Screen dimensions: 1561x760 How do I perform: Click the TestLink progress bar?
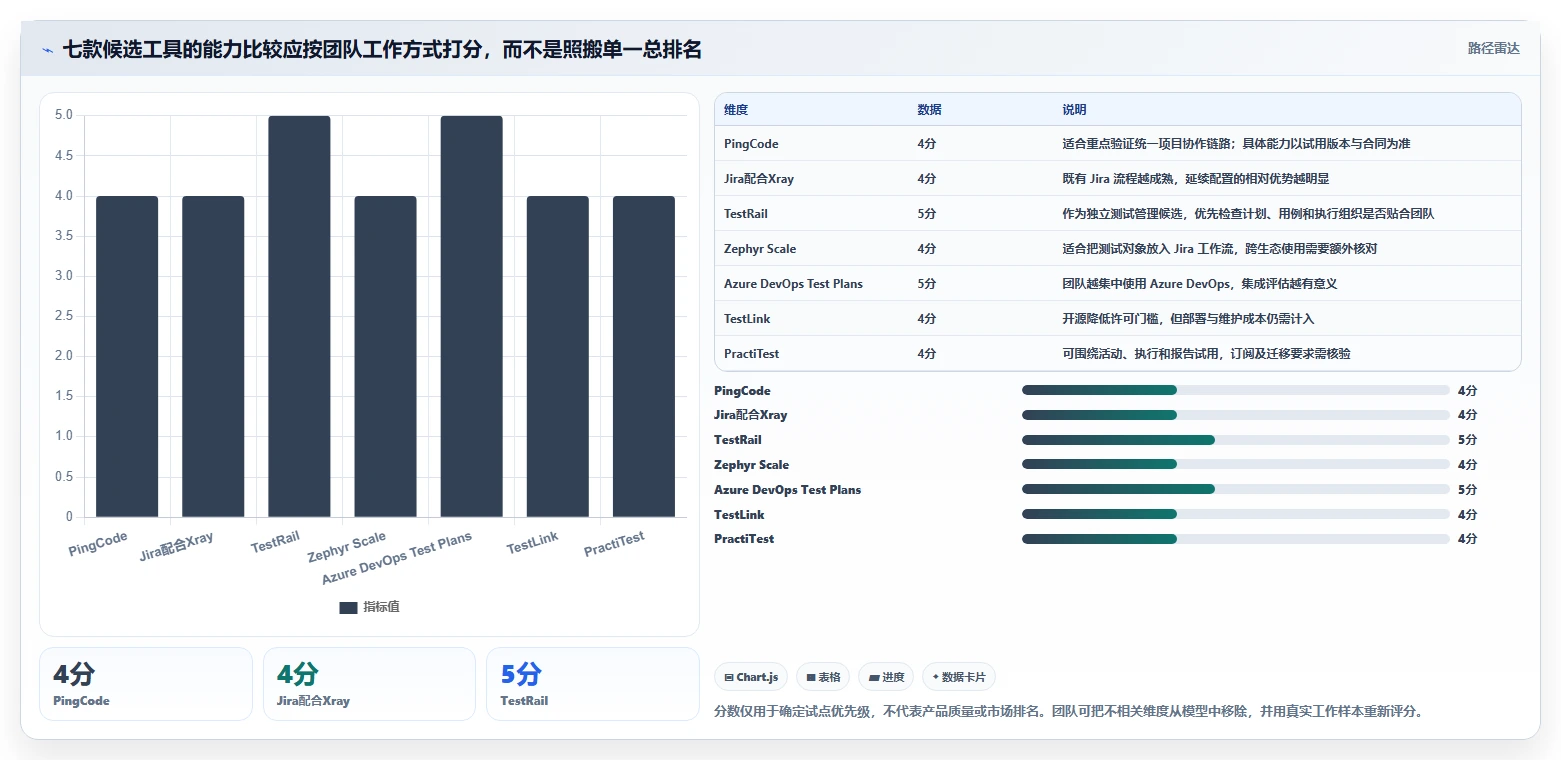pos(1235,514)
